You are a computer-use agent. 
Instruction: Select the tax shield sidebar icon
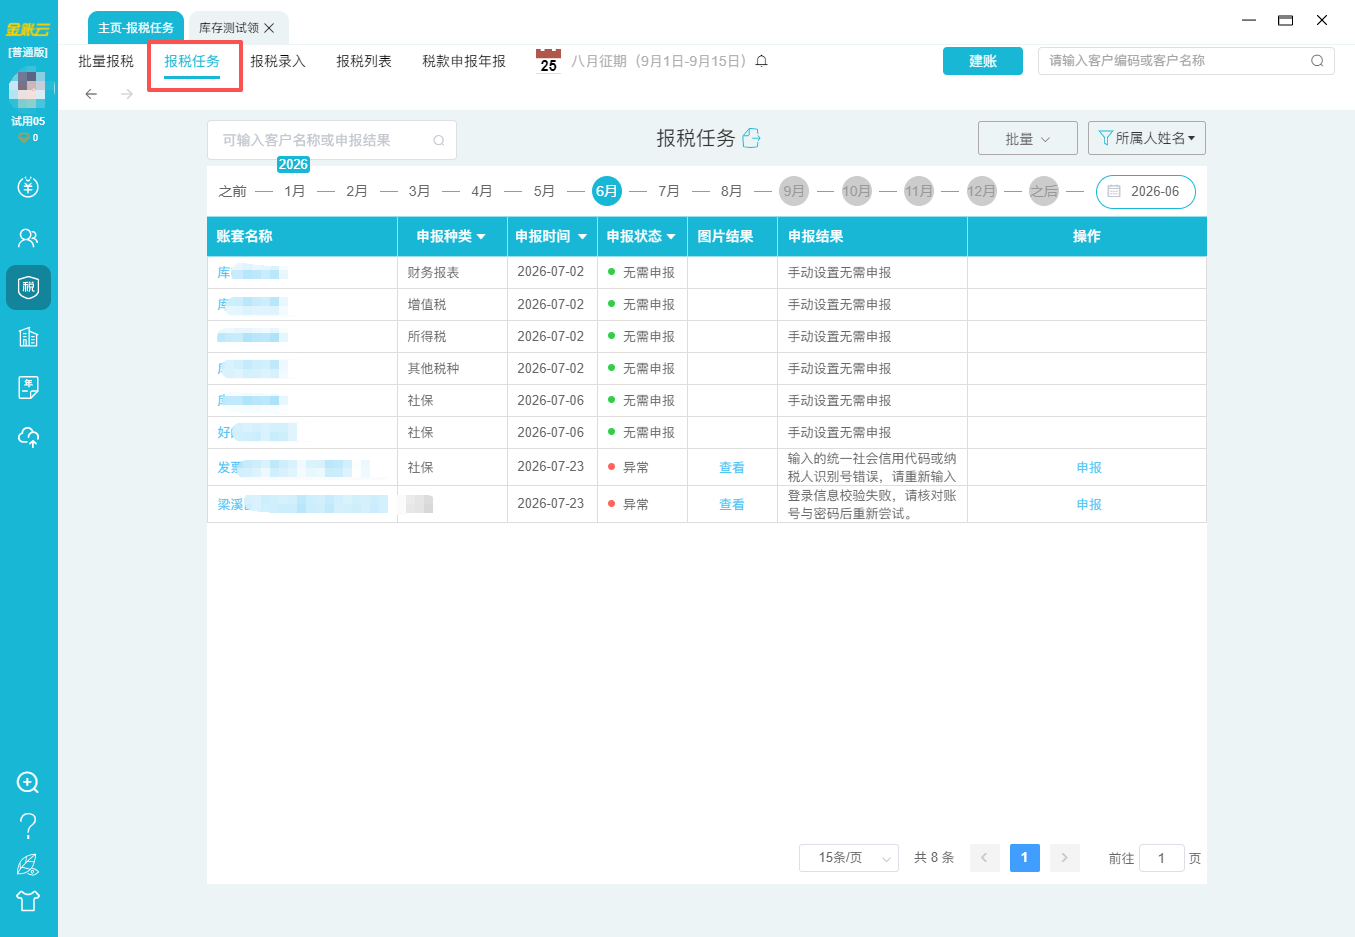28,287
